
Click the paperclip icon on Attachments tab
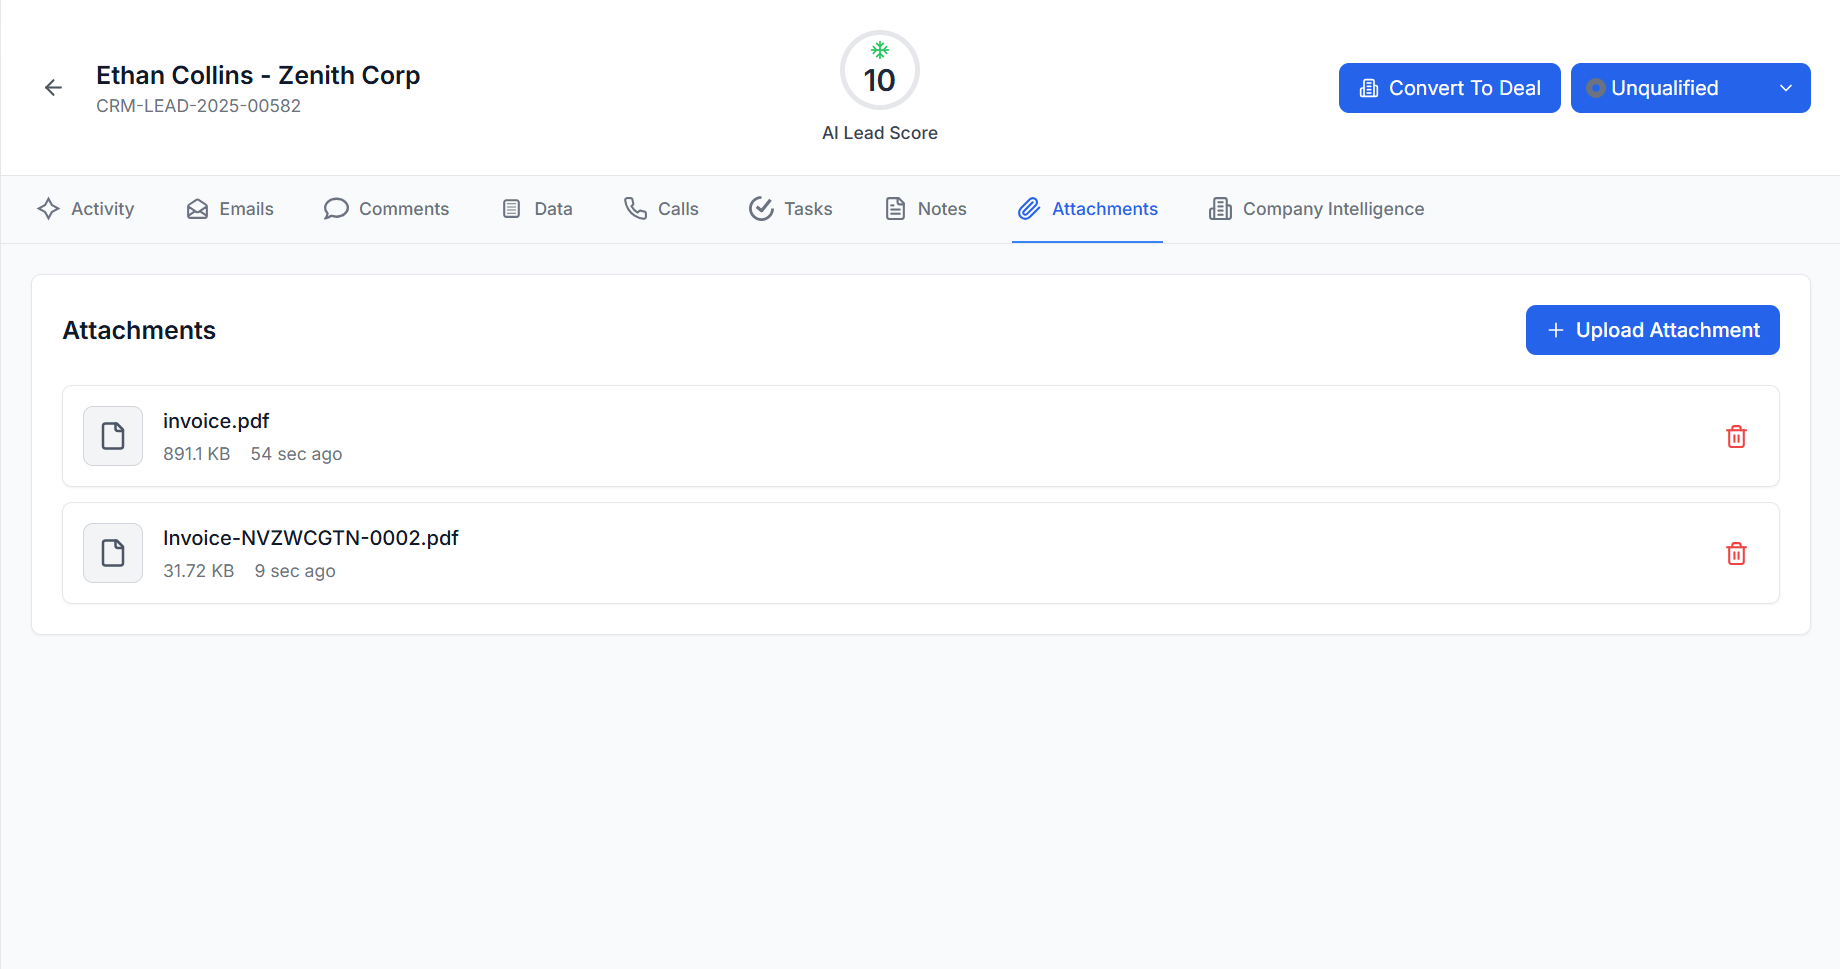pos(1029,209)
